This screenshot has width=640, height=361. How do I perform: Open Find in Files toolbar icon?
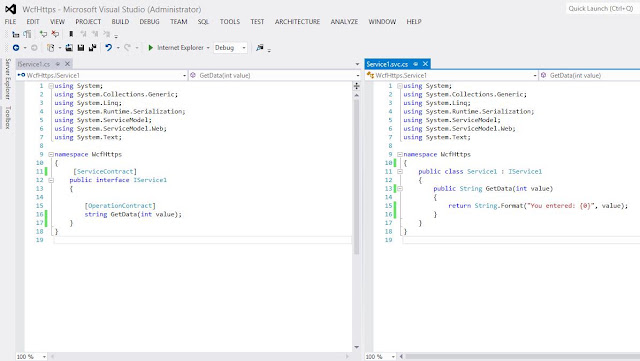click(x=260, y=48)
